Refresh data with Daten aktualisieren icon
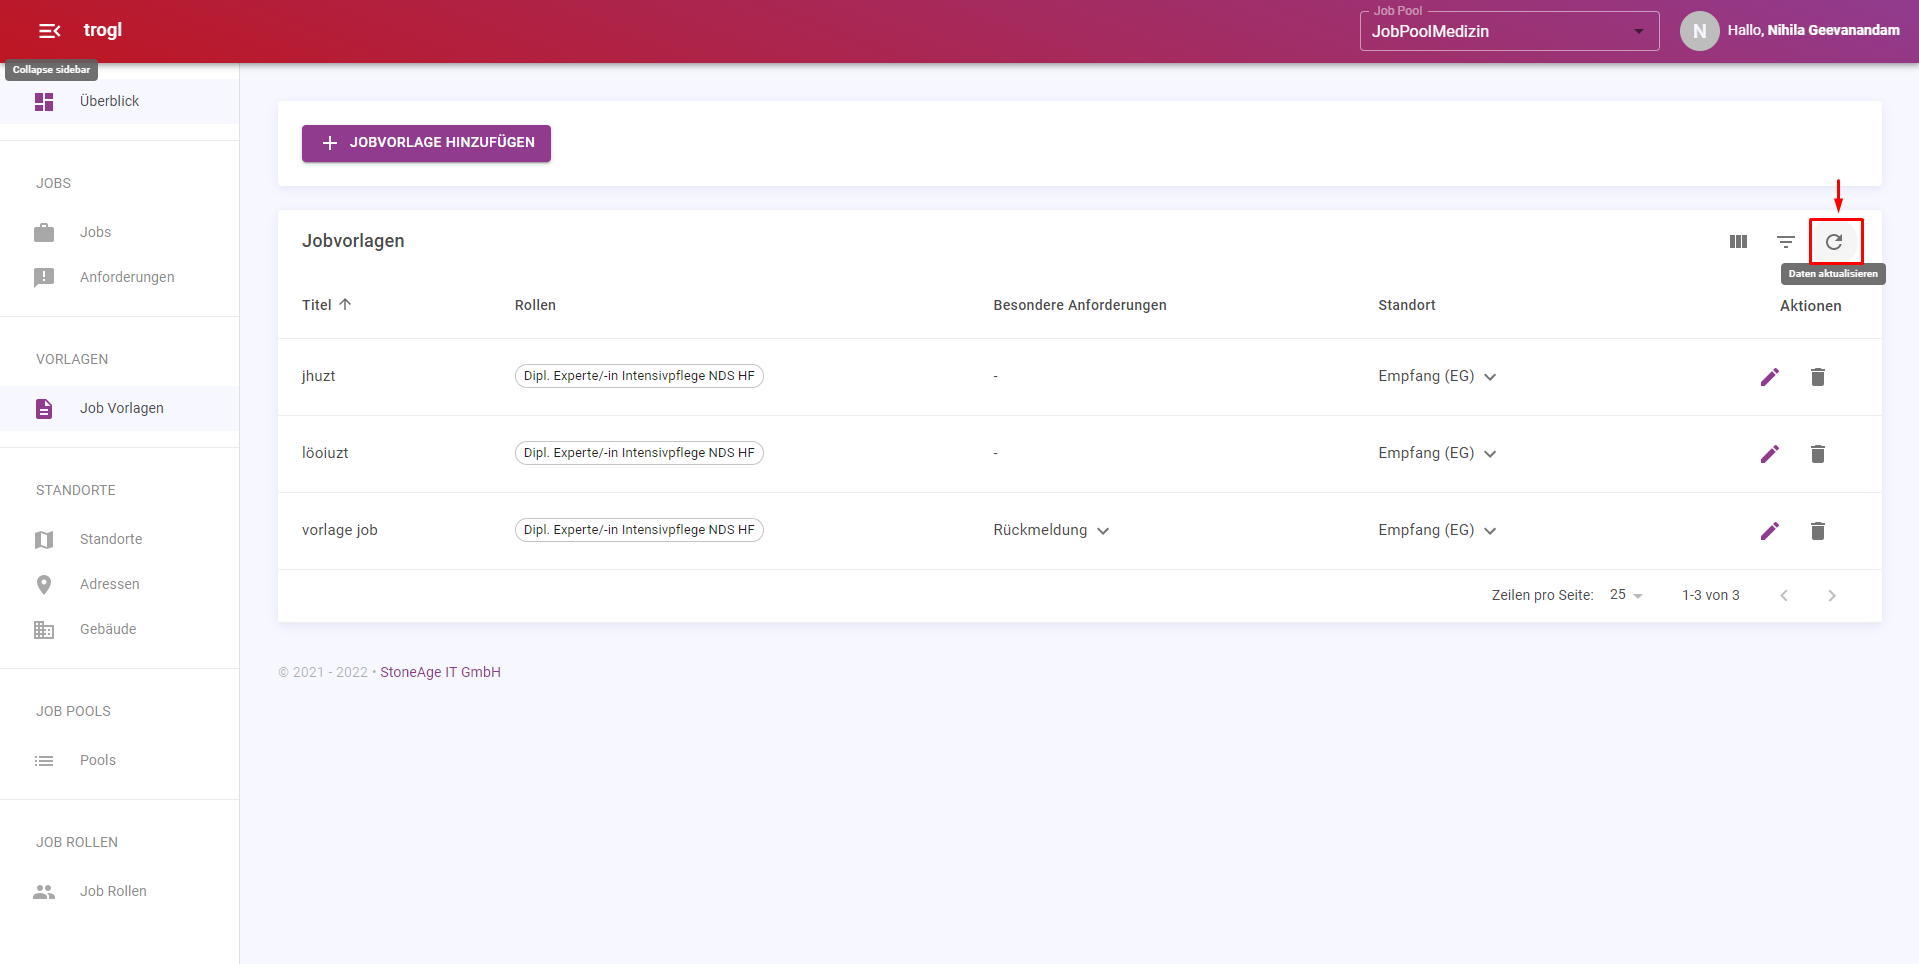The image size is (1919, 964). click(1834, 242)
